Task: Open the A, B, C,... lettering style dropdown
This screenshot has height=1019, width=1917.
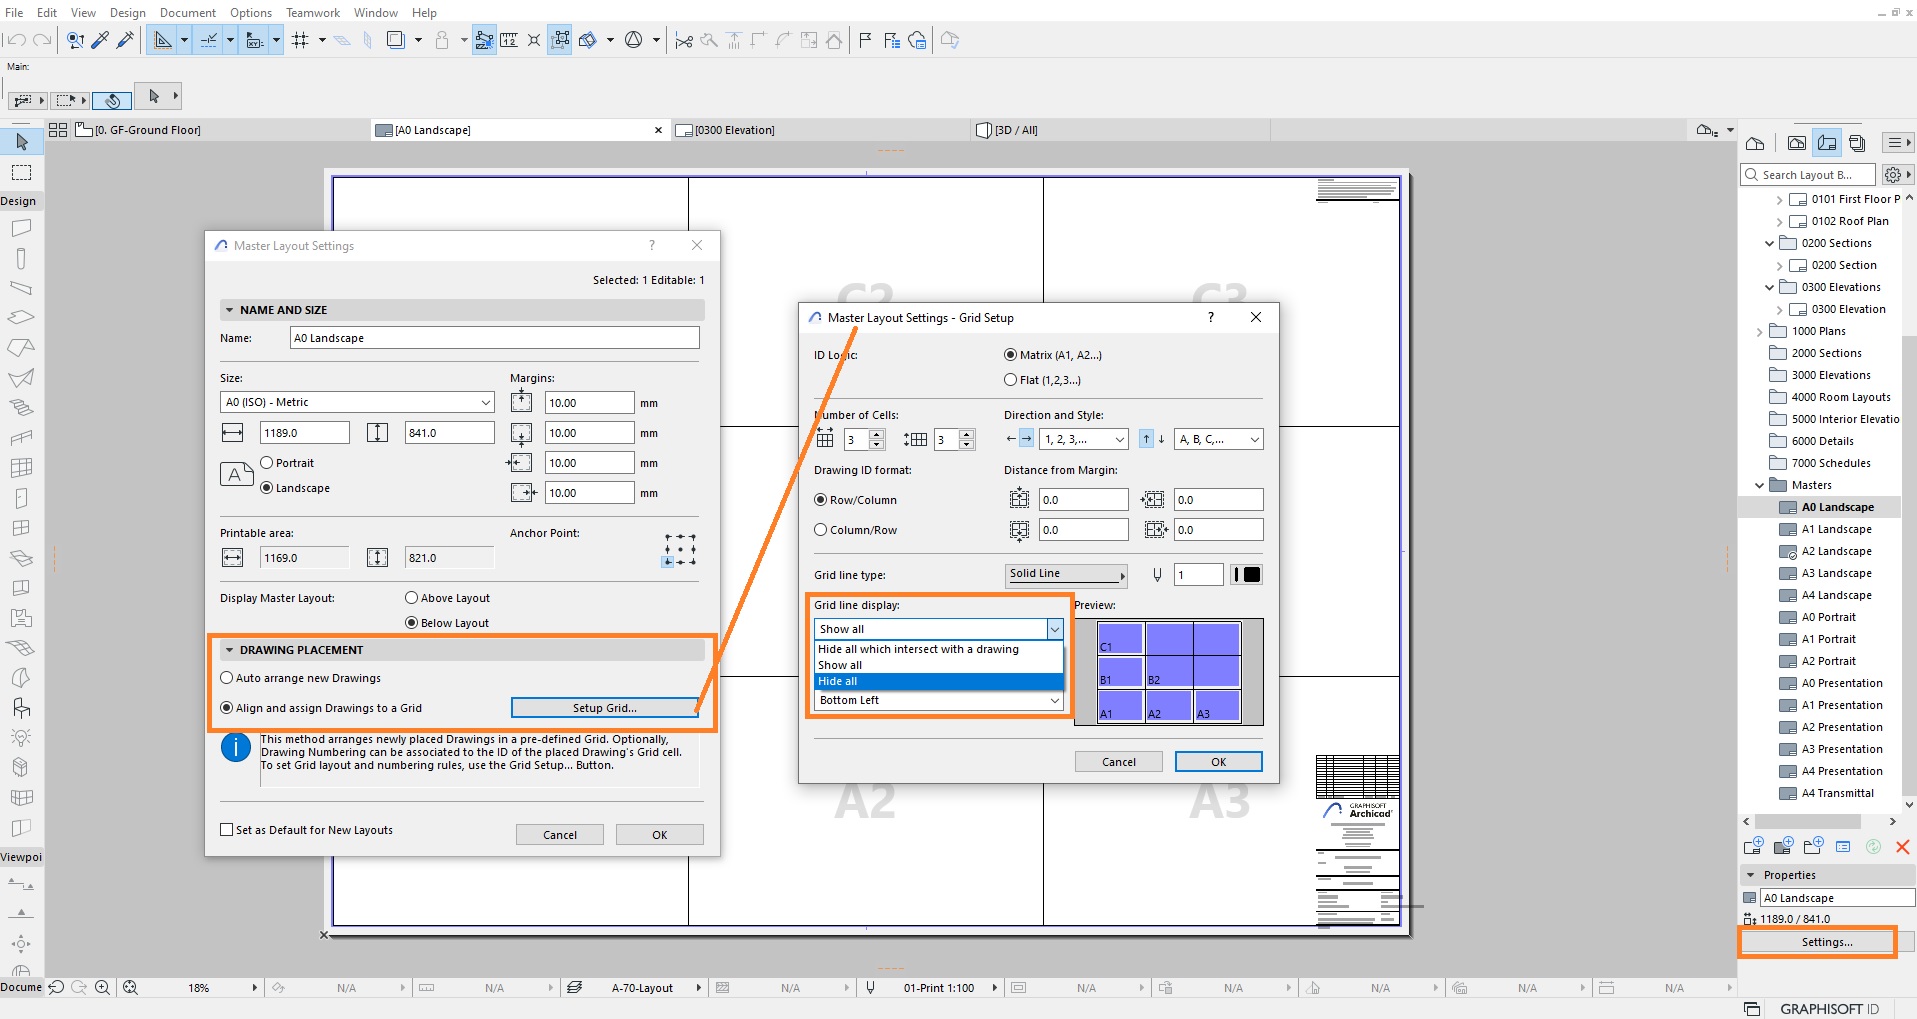Action: pyautogui.click(x=1218, y=439)
